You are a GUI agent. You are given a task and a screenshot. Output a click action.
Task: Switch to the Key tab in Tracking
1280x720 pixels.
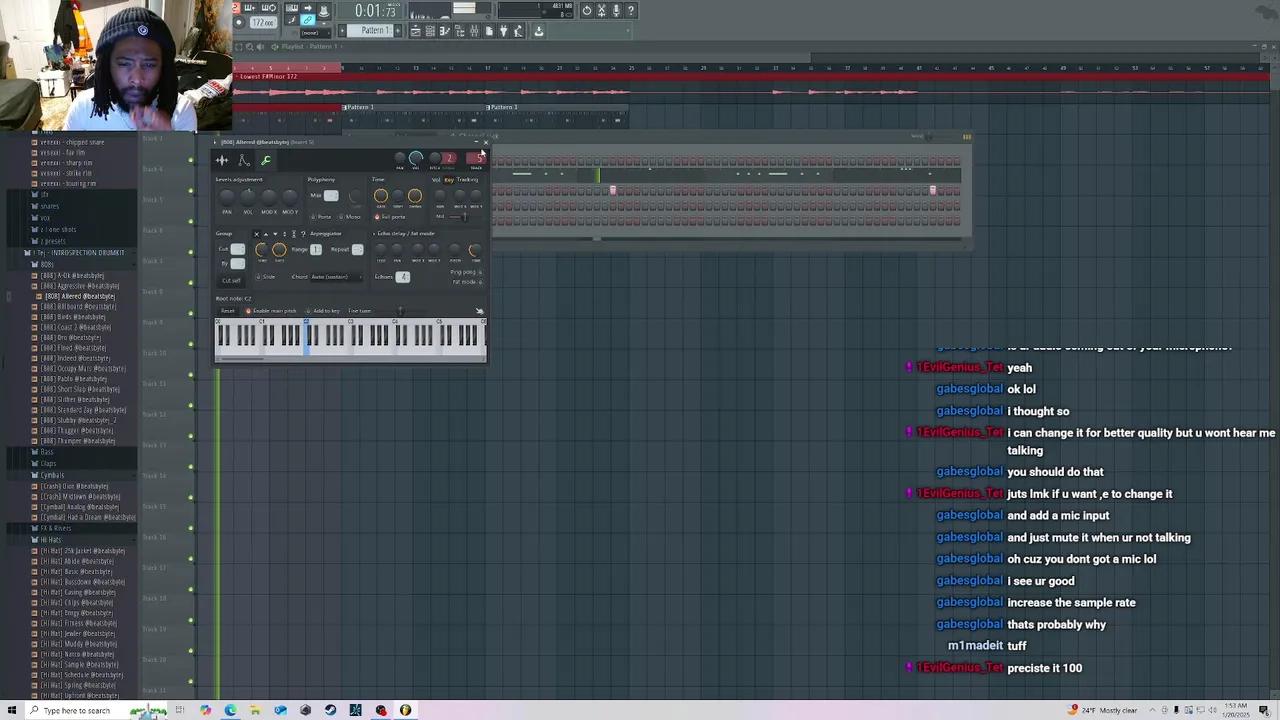[449, 180]
